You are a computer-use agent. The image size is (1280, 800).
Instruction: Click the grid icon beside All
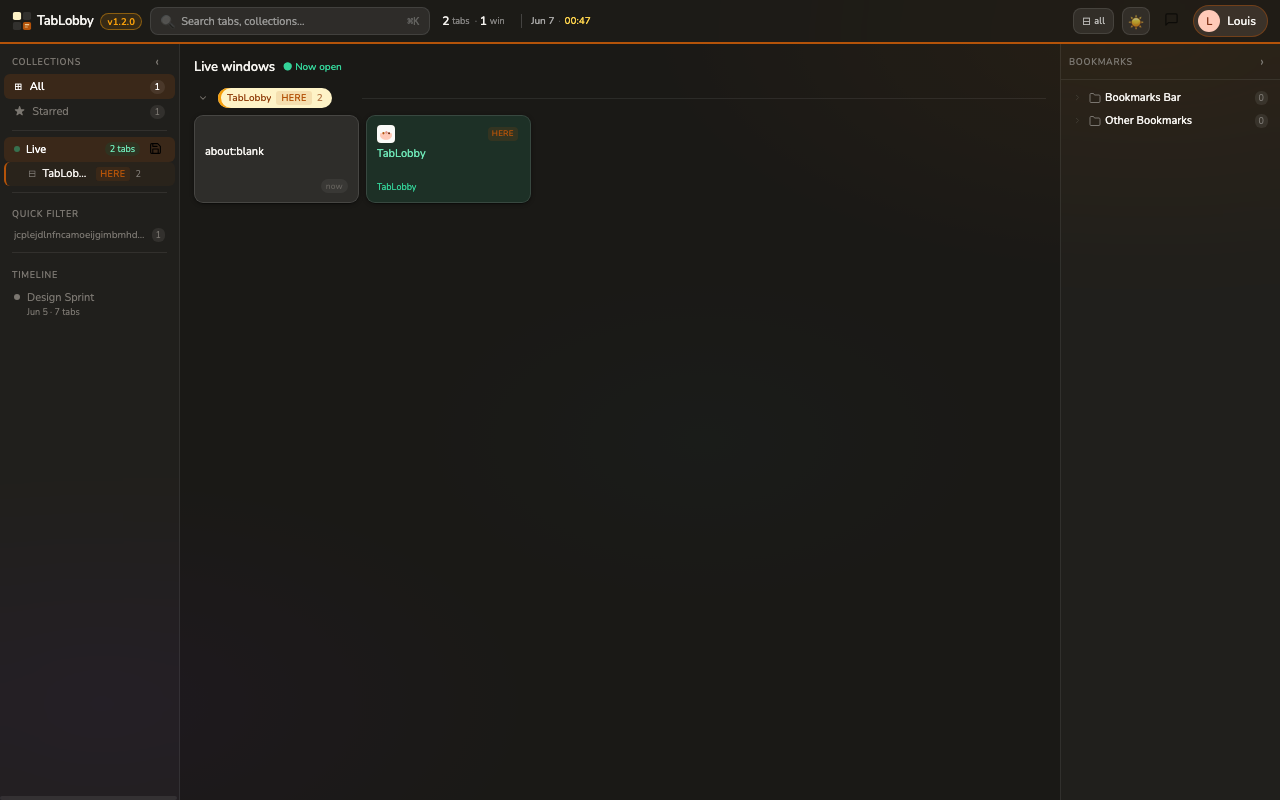(18, 86)
